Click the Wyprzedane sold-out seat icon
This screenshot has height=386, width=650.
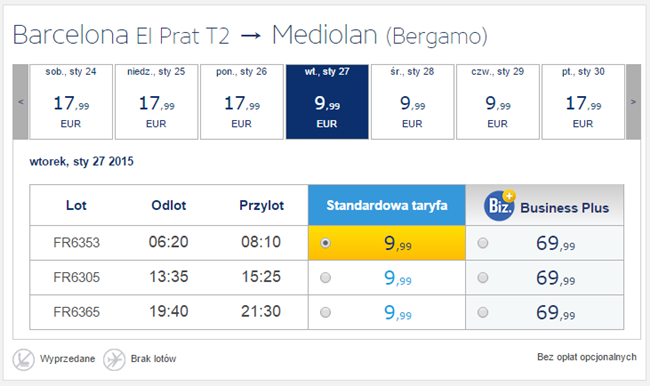pos(24,359)
